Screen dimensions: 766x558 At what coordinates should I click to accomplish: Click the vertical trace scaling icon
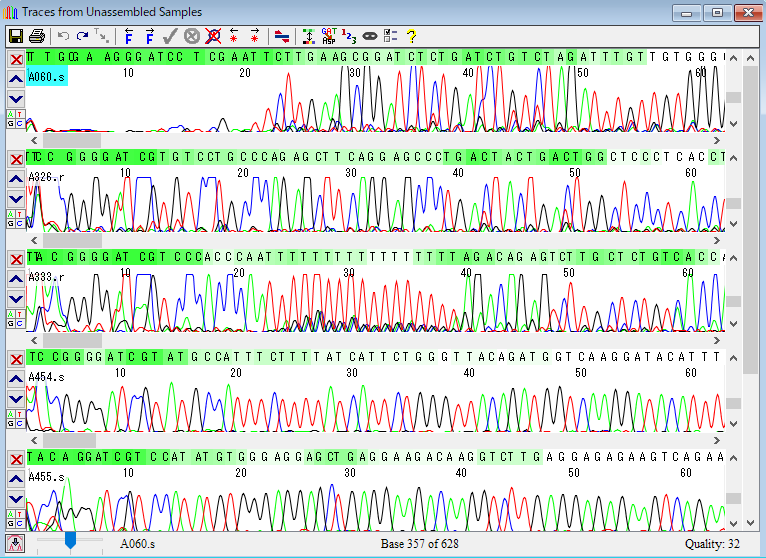[x=309, y=36]
